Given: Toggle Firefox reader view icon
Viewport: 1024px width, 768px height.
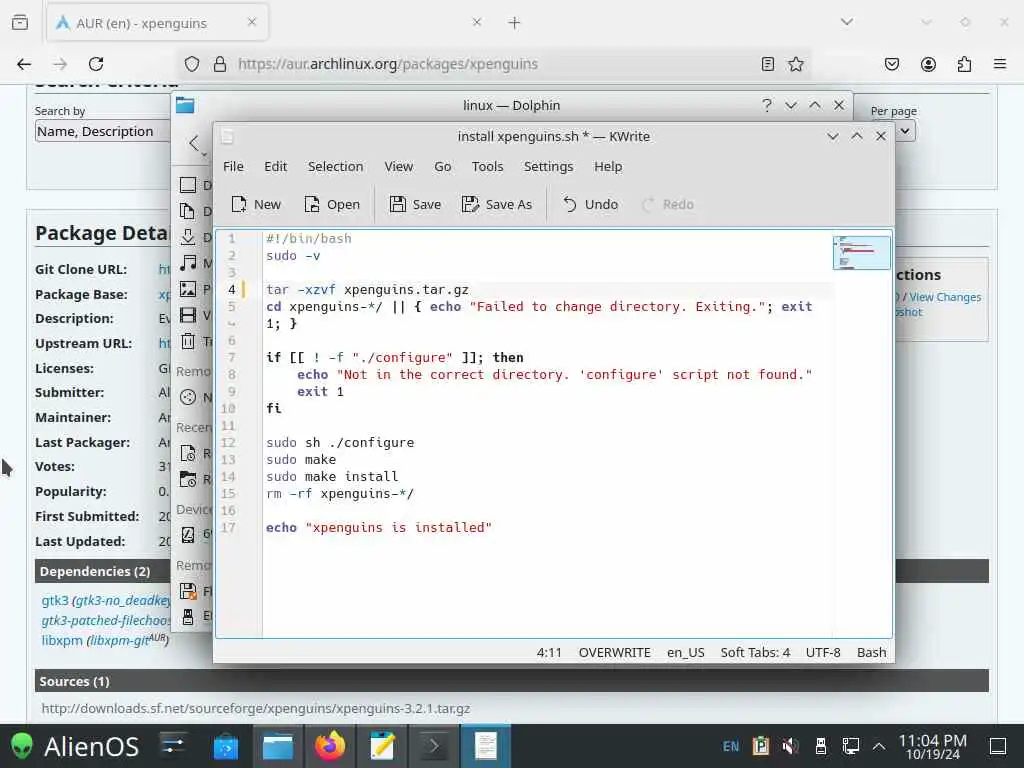Looking at the screenshot, I should [x=768, y=64].
